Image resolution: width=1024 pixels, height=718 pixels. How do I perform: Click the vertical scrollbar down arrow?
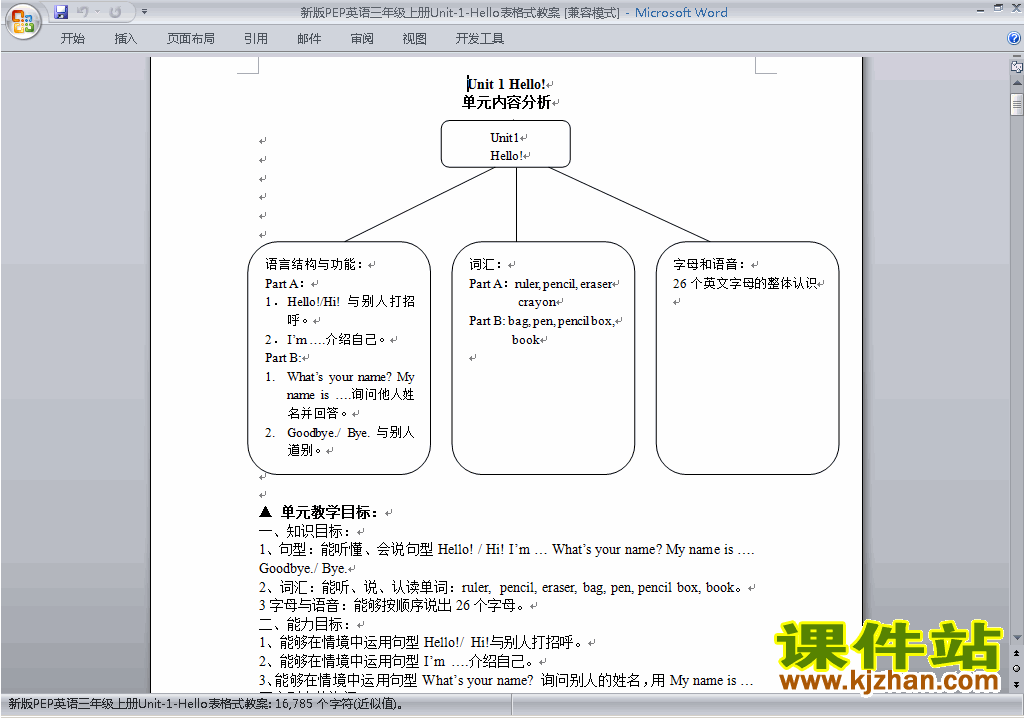(1017, 638)
